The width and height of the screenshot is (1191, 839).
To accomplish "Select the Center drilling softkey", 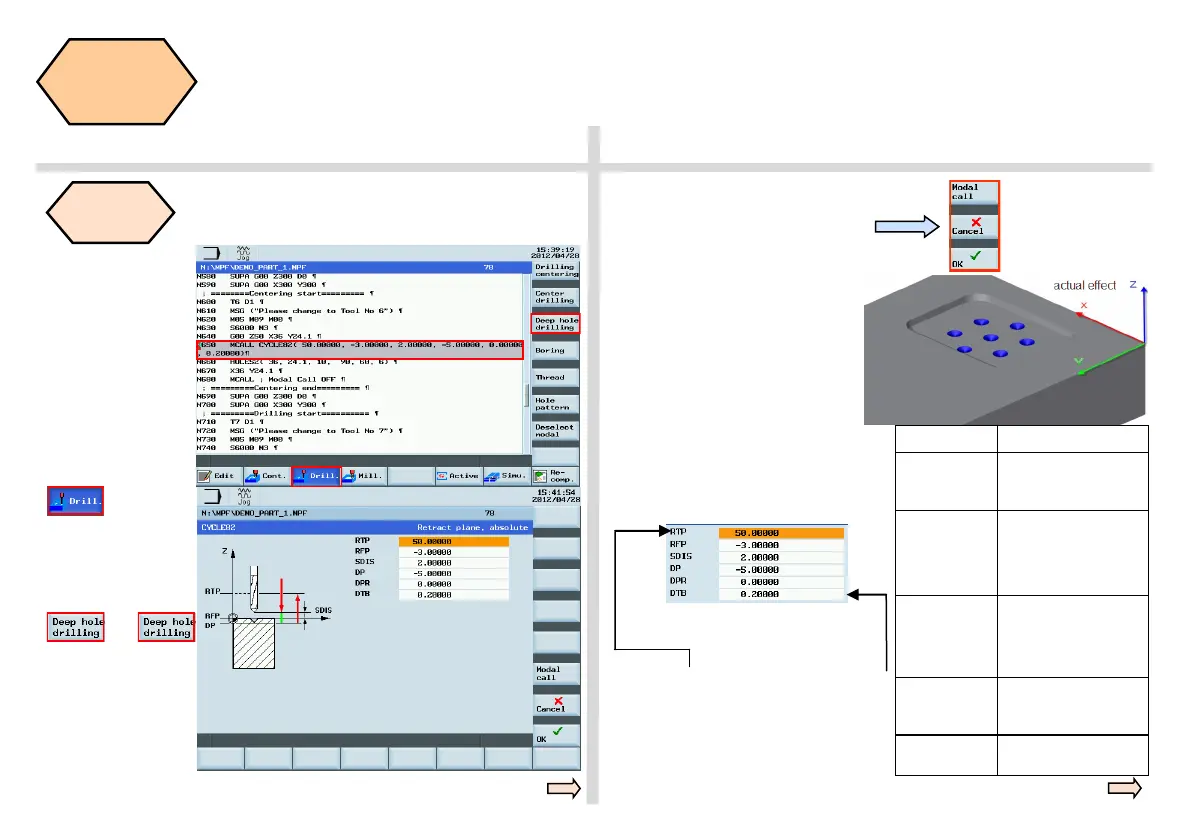I will click(555, 297).
